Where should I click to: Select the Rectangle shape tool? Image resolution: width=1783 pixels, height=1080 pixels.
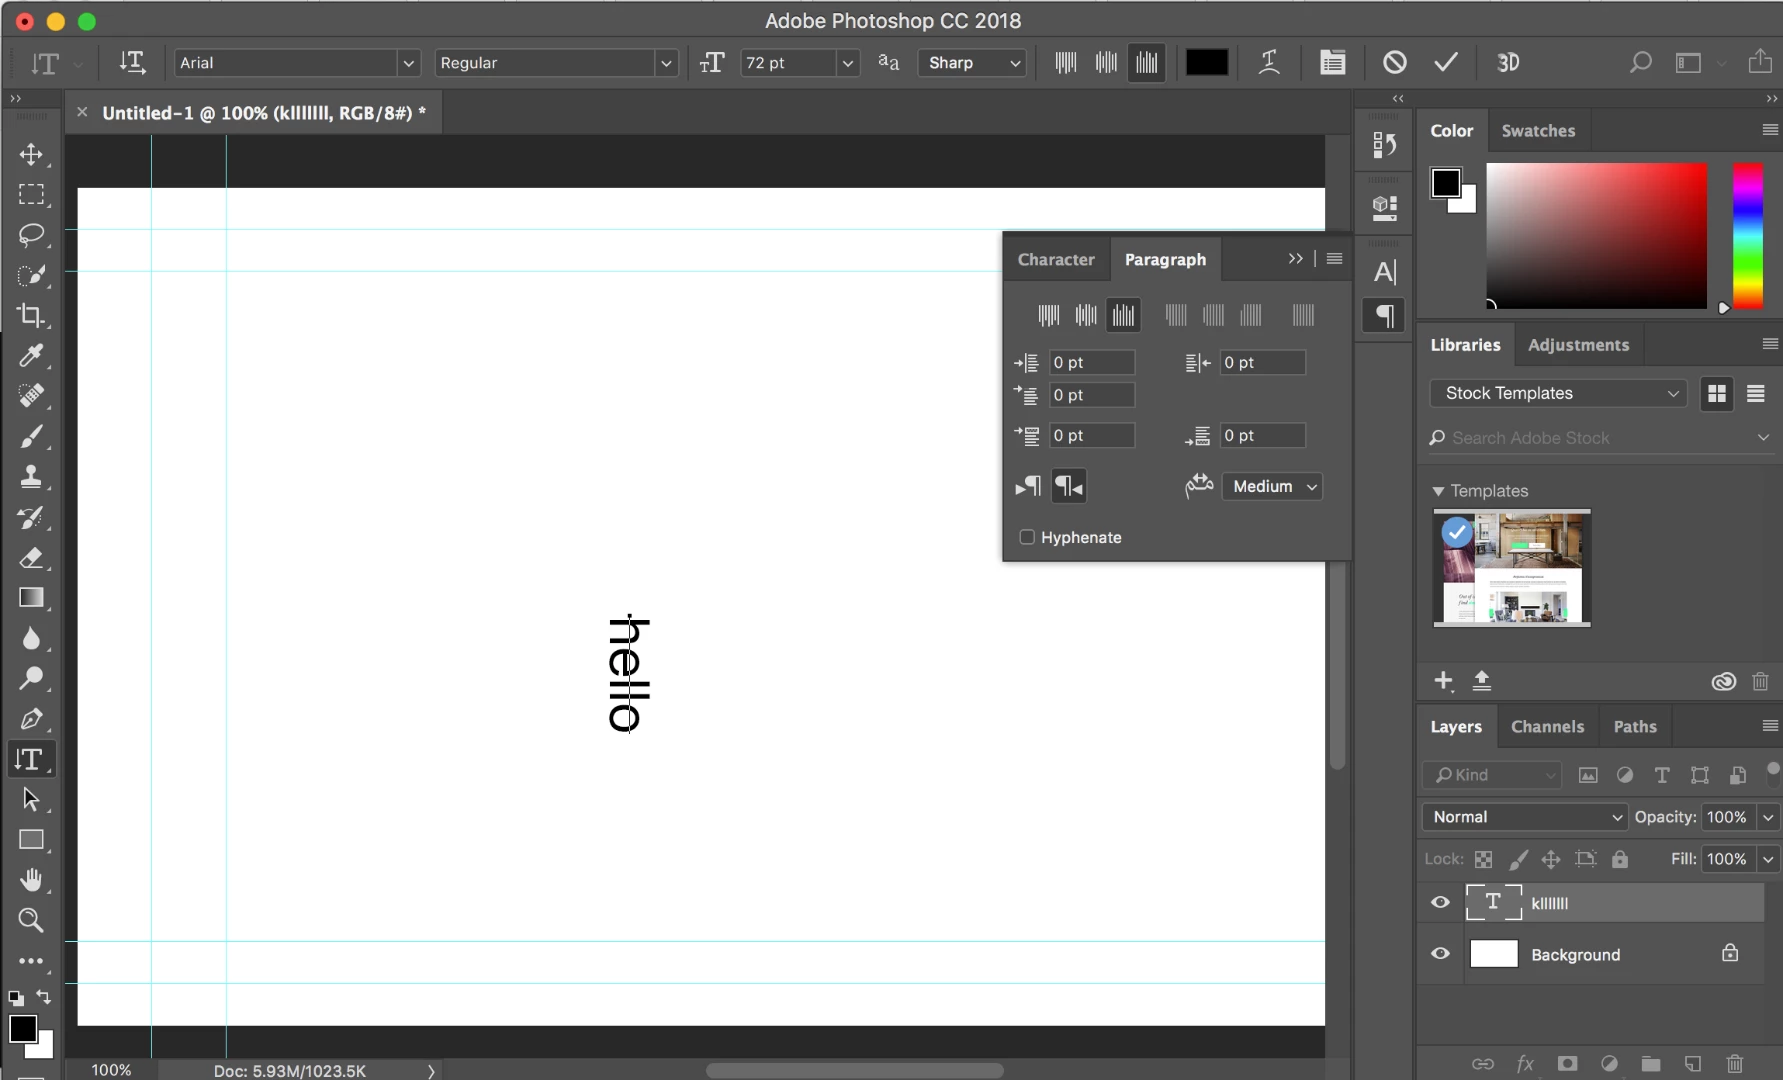[31, 840]
